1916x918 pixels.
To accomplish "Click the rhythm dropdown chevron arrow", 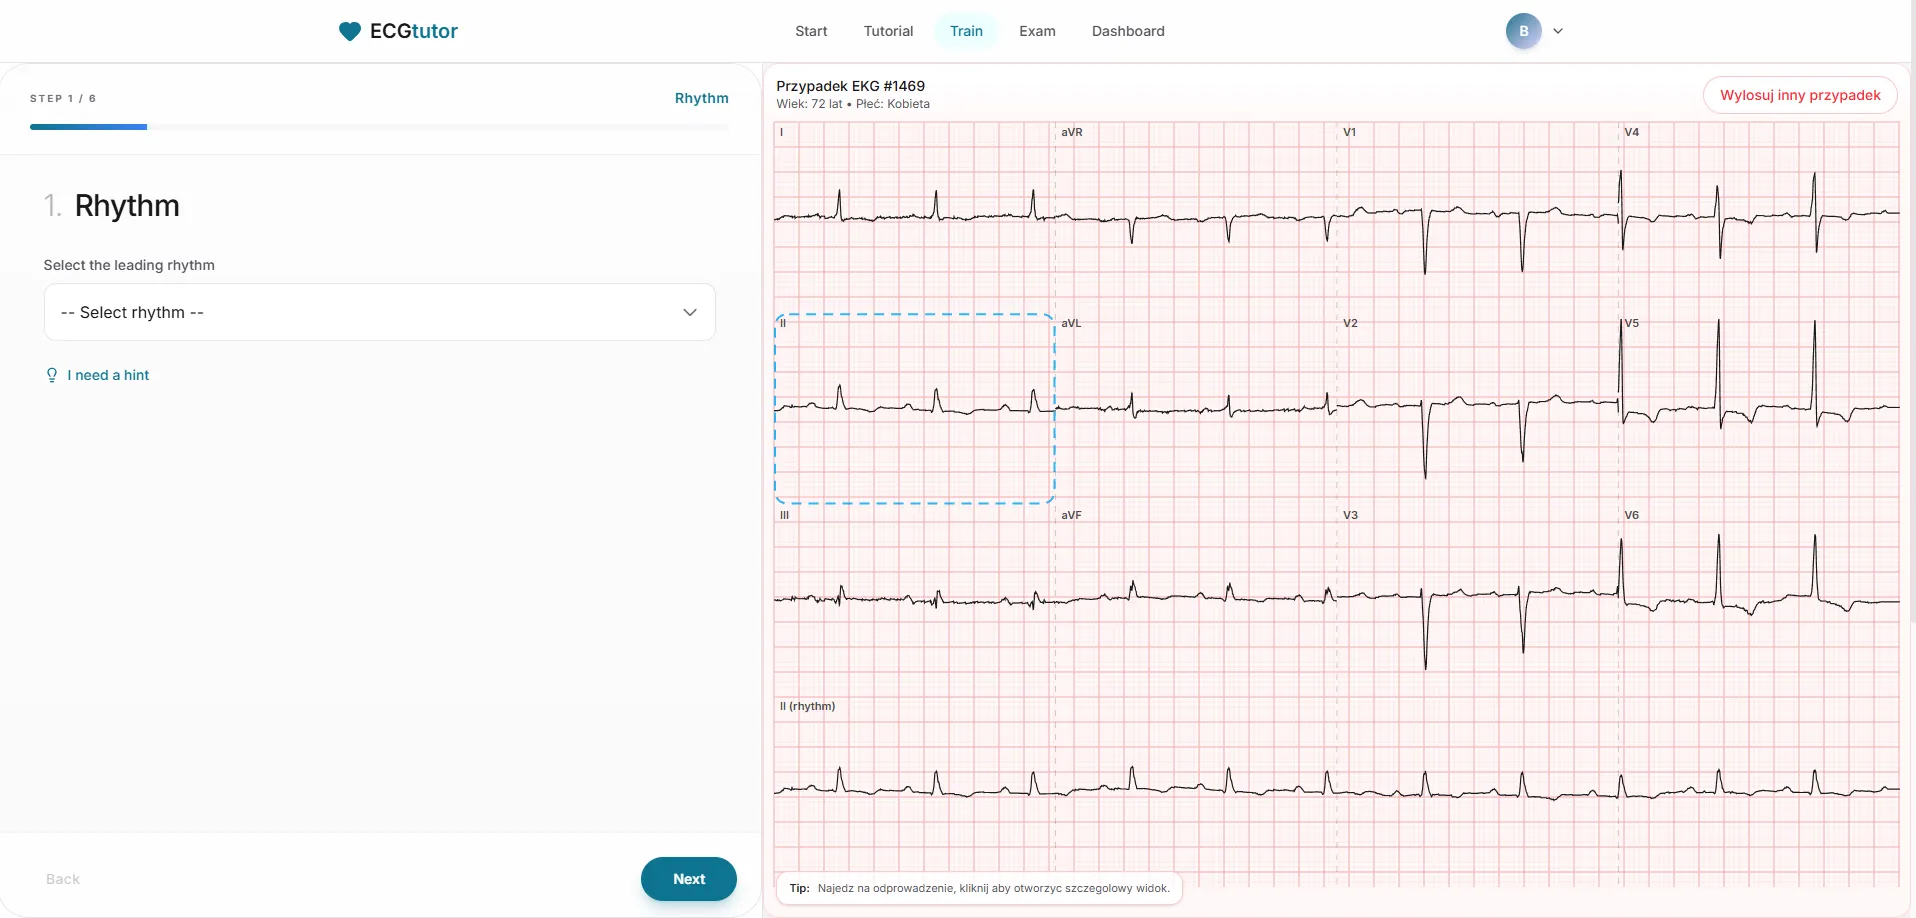I will click(x=690, y=311).
